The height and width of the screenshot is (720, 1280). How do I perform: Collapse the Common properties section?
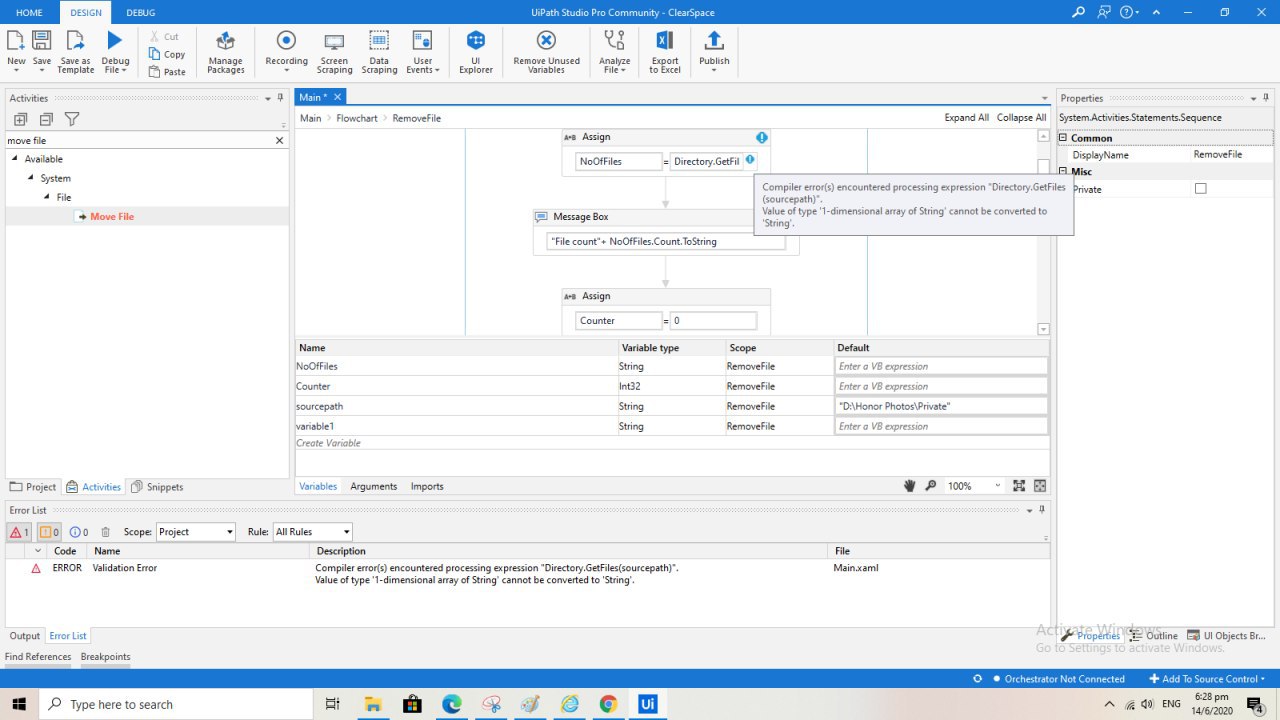(1063, 138)
